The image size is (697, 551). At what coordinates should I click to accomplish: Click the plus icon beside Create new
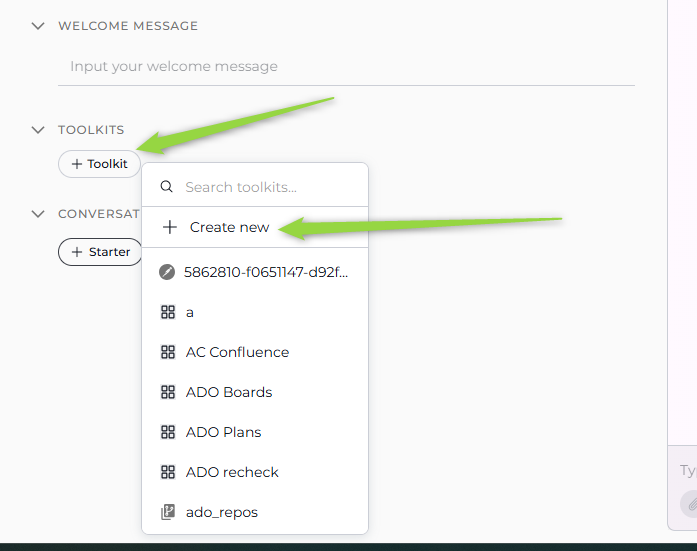170,227
